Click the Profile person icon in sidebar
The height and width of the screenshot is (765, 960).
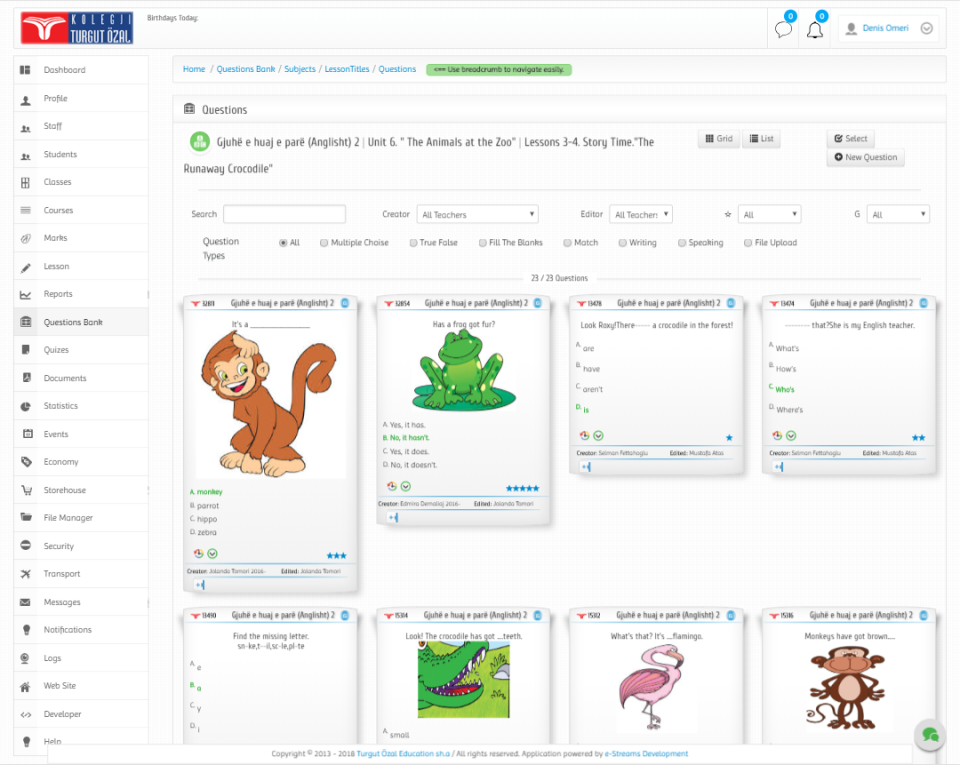(26, 99)
